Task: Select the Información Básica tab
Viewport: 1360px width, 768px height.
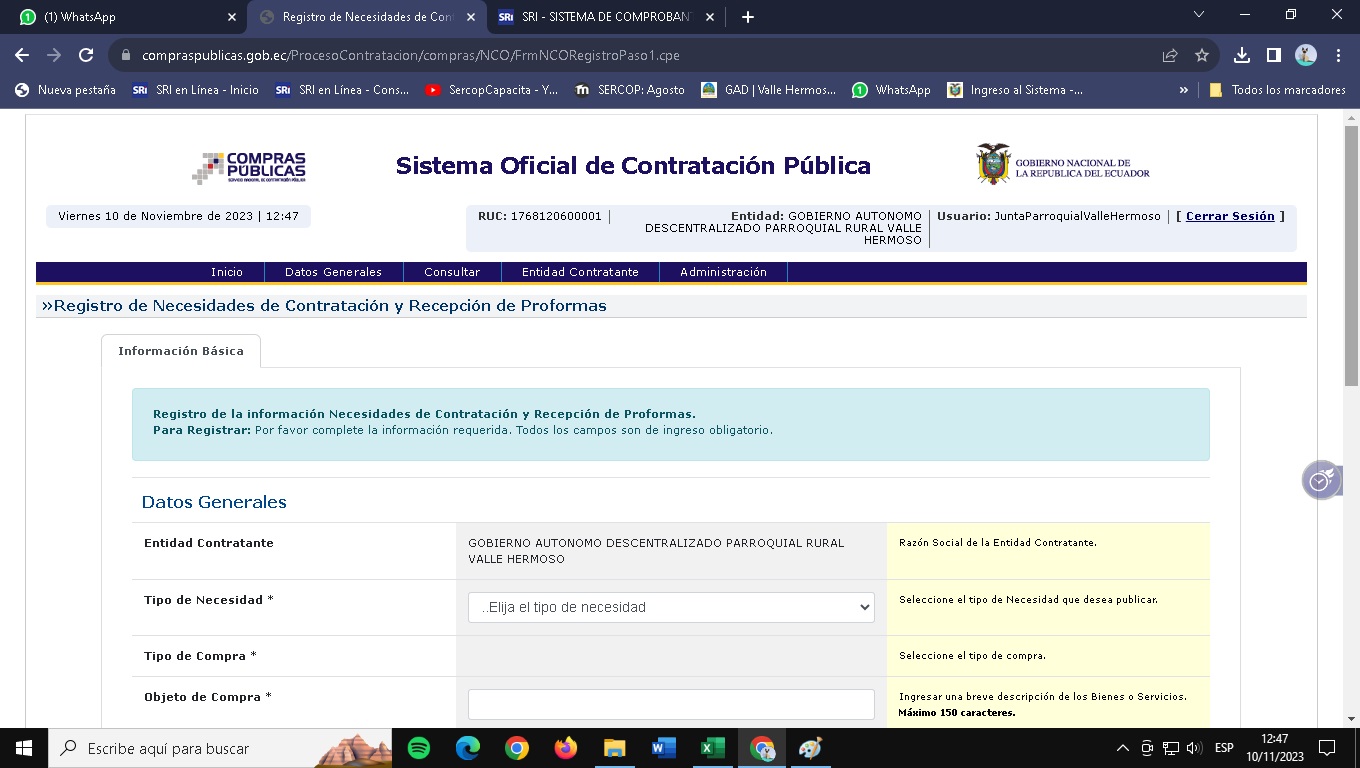Action: [x=181, y=351]
